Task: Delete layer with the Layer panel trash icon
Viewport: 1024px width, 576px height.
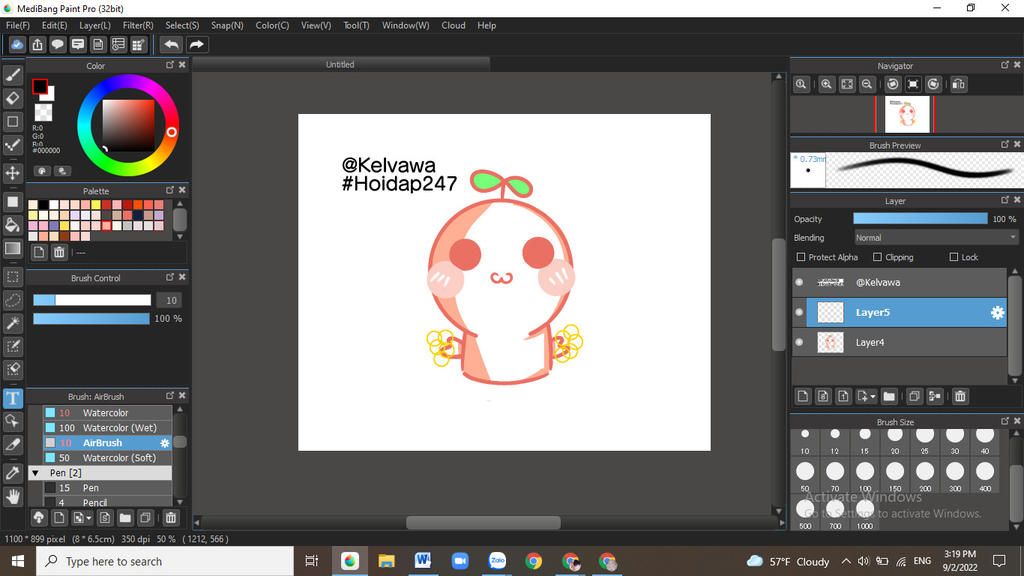Action: 960,396
